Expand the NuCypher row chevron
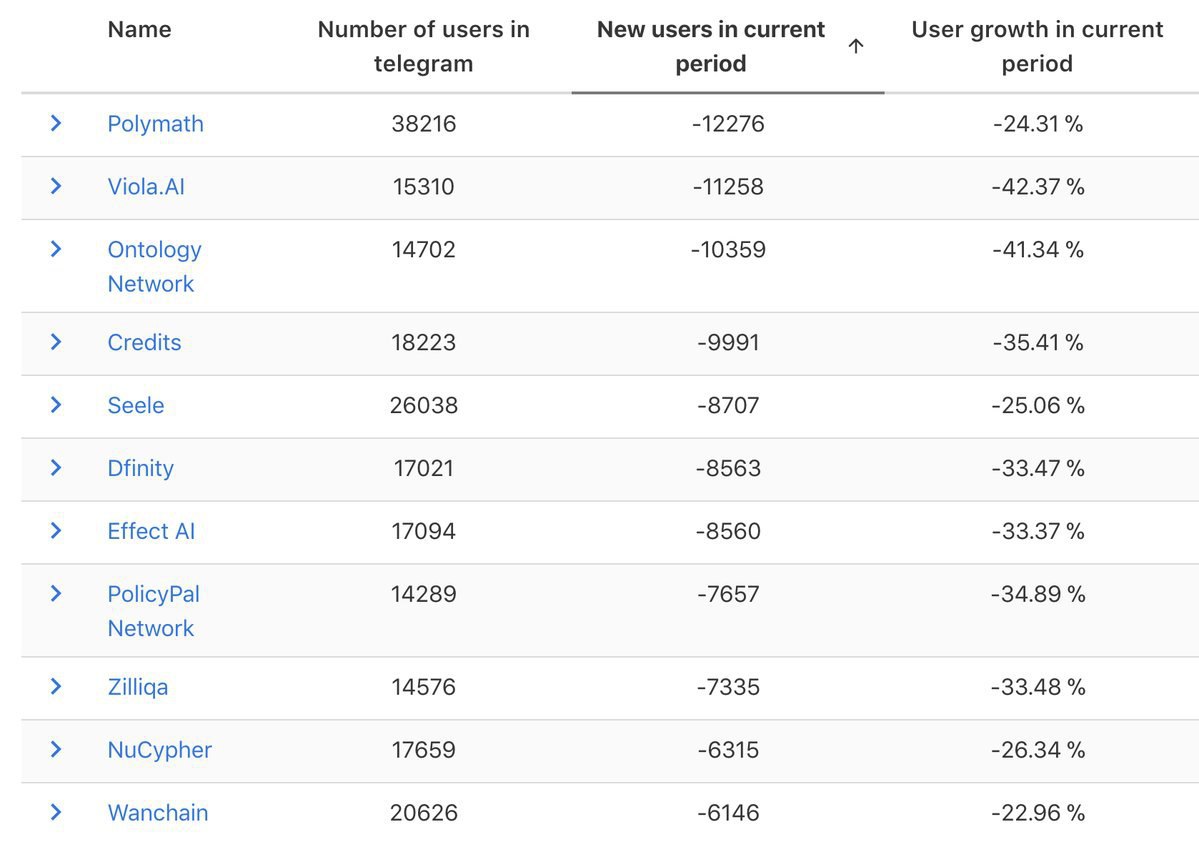1199x842 pixels. pyautogui.click(x=56, y=749)
